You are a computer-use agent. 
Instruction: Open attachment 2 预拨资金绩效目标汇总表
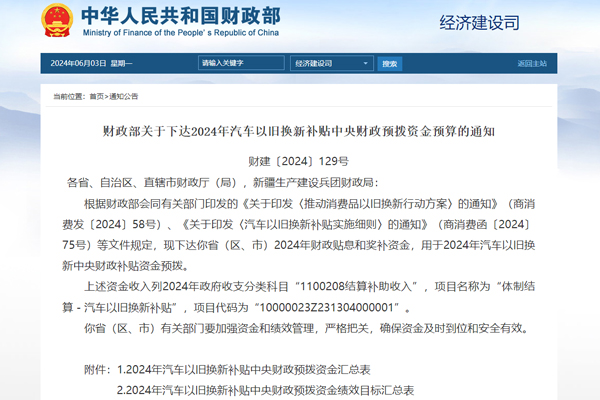(265, 389)
